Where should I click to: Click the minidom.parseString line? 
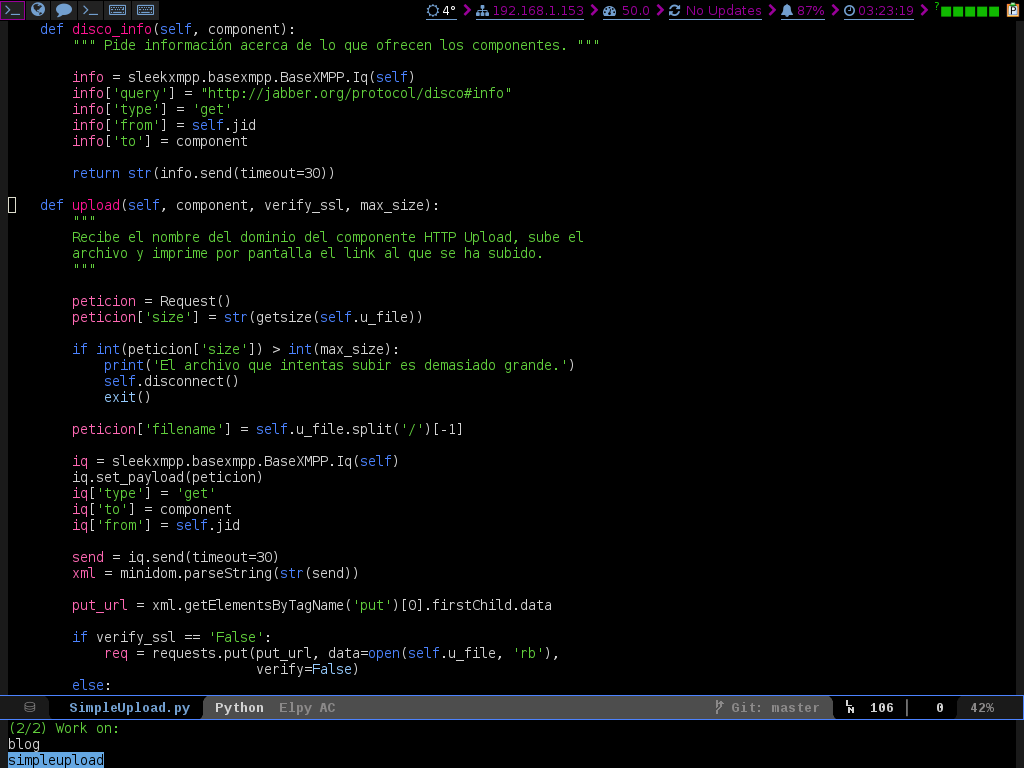[x=215, y=573]
